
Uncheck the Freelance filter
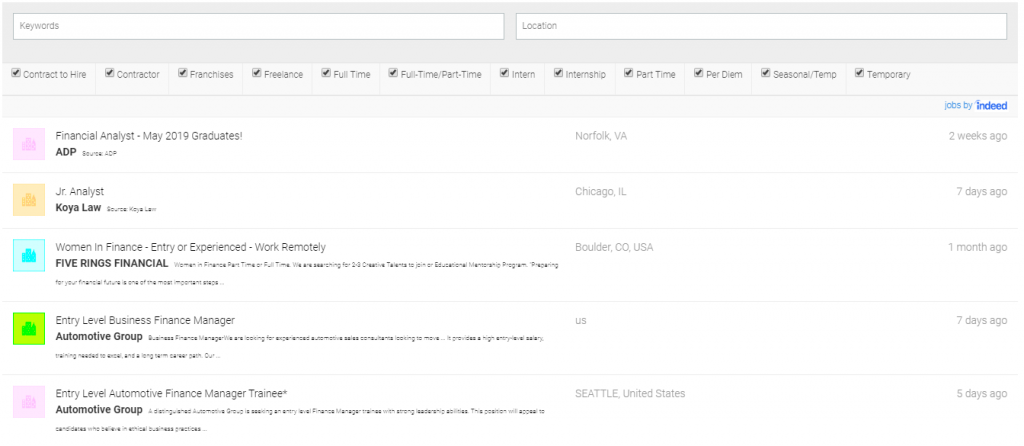coord(257,73)
